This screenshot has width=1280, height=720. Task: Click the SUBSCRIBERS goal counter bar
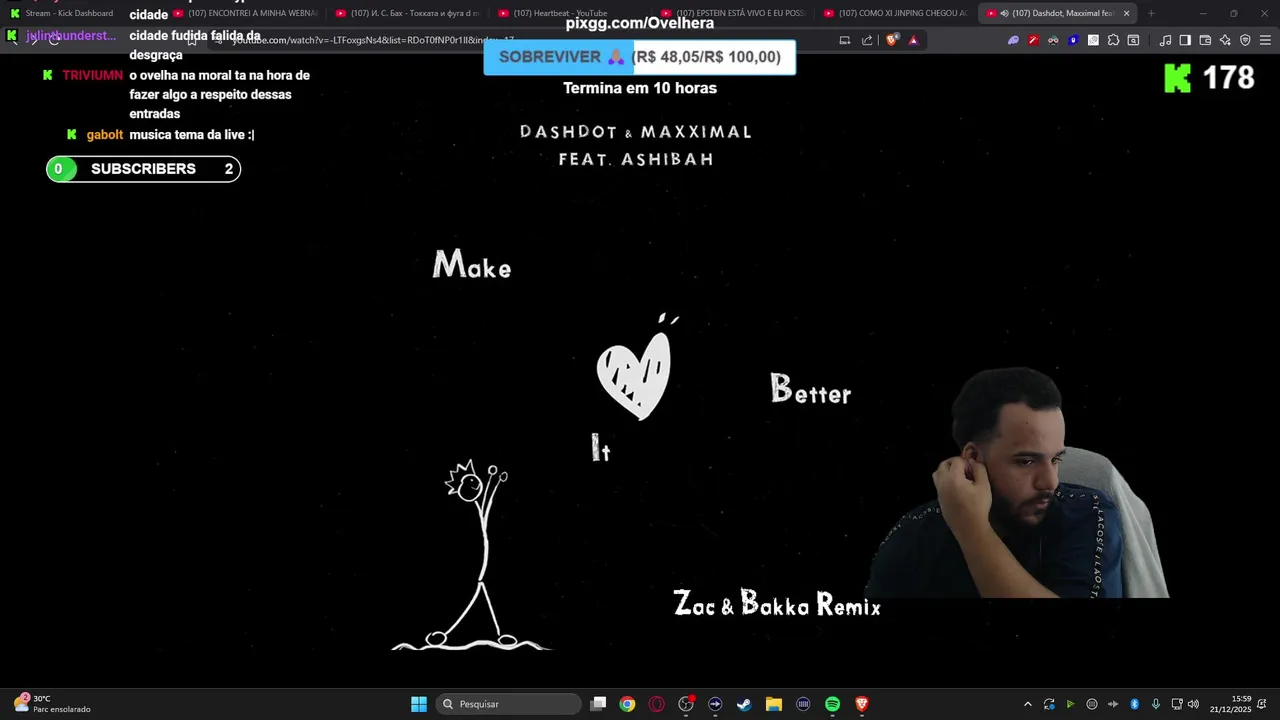click(x=143, y=169)
